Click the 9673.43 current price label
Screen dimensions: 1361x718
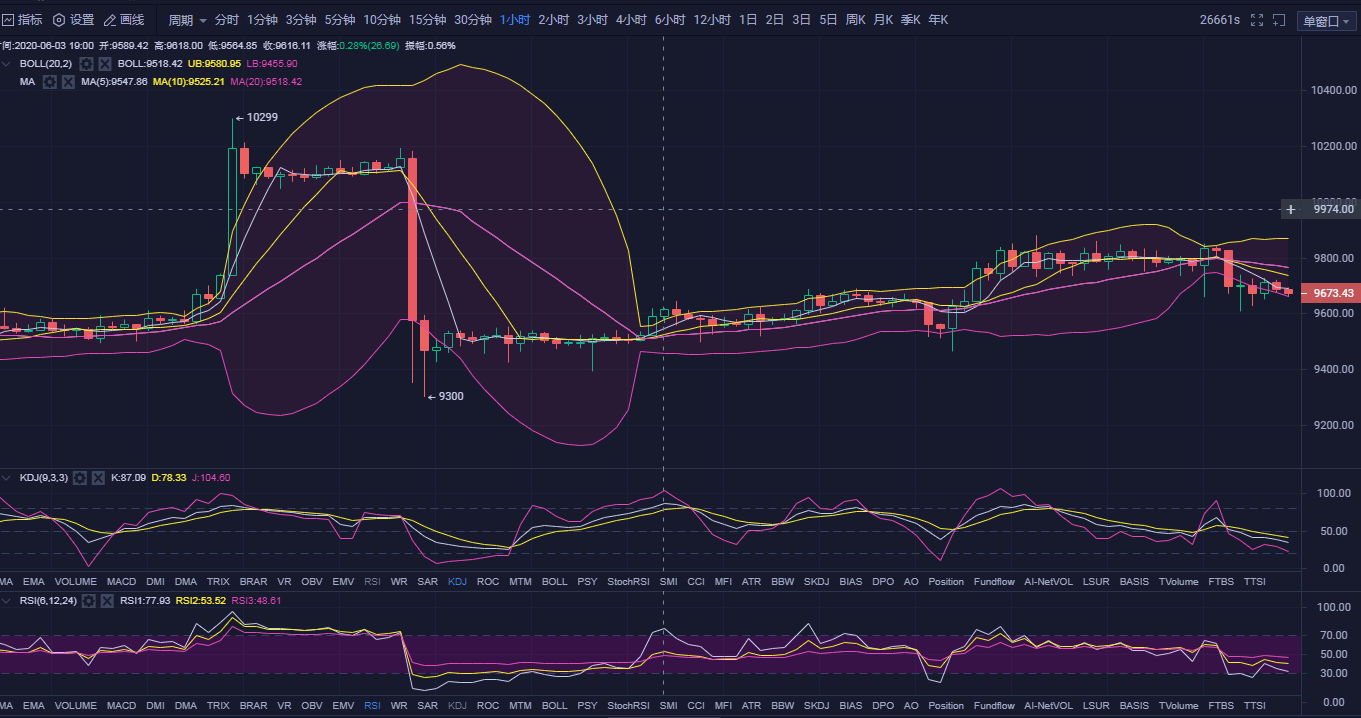(x=1334, y=293)
